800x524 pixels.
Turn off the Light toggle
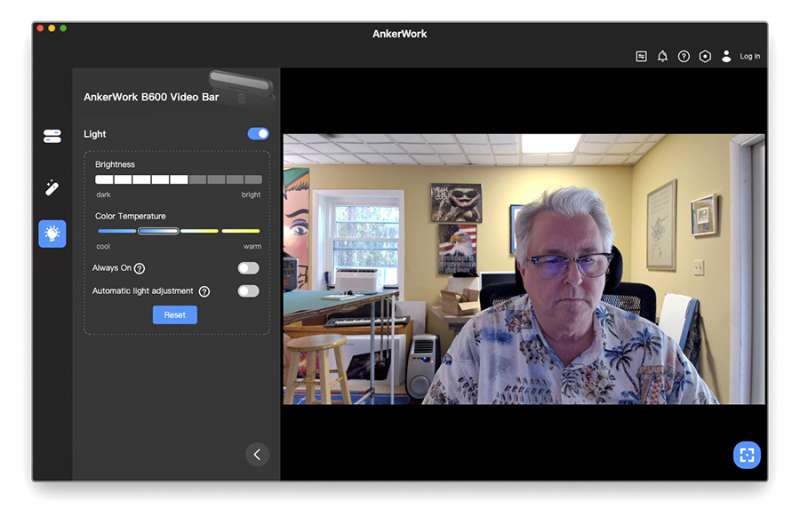click(258, 134)
